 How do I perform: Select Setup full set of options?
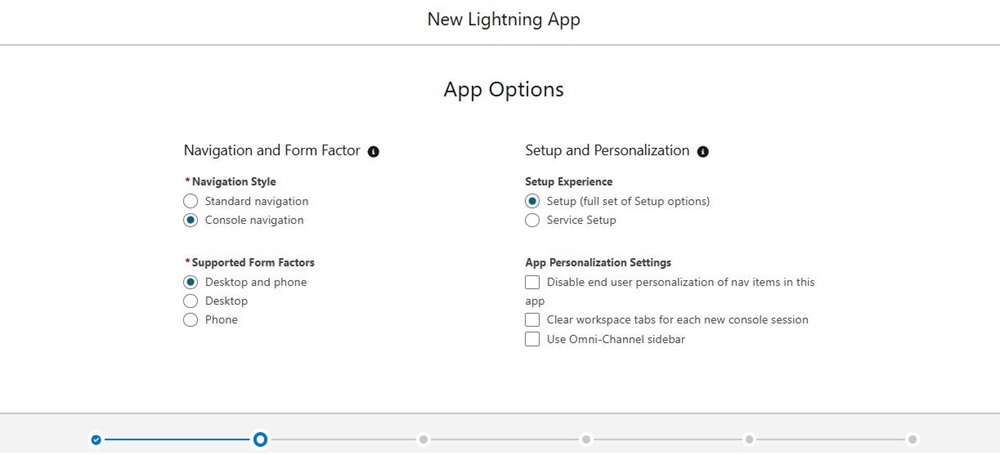[x=532, y=202]
